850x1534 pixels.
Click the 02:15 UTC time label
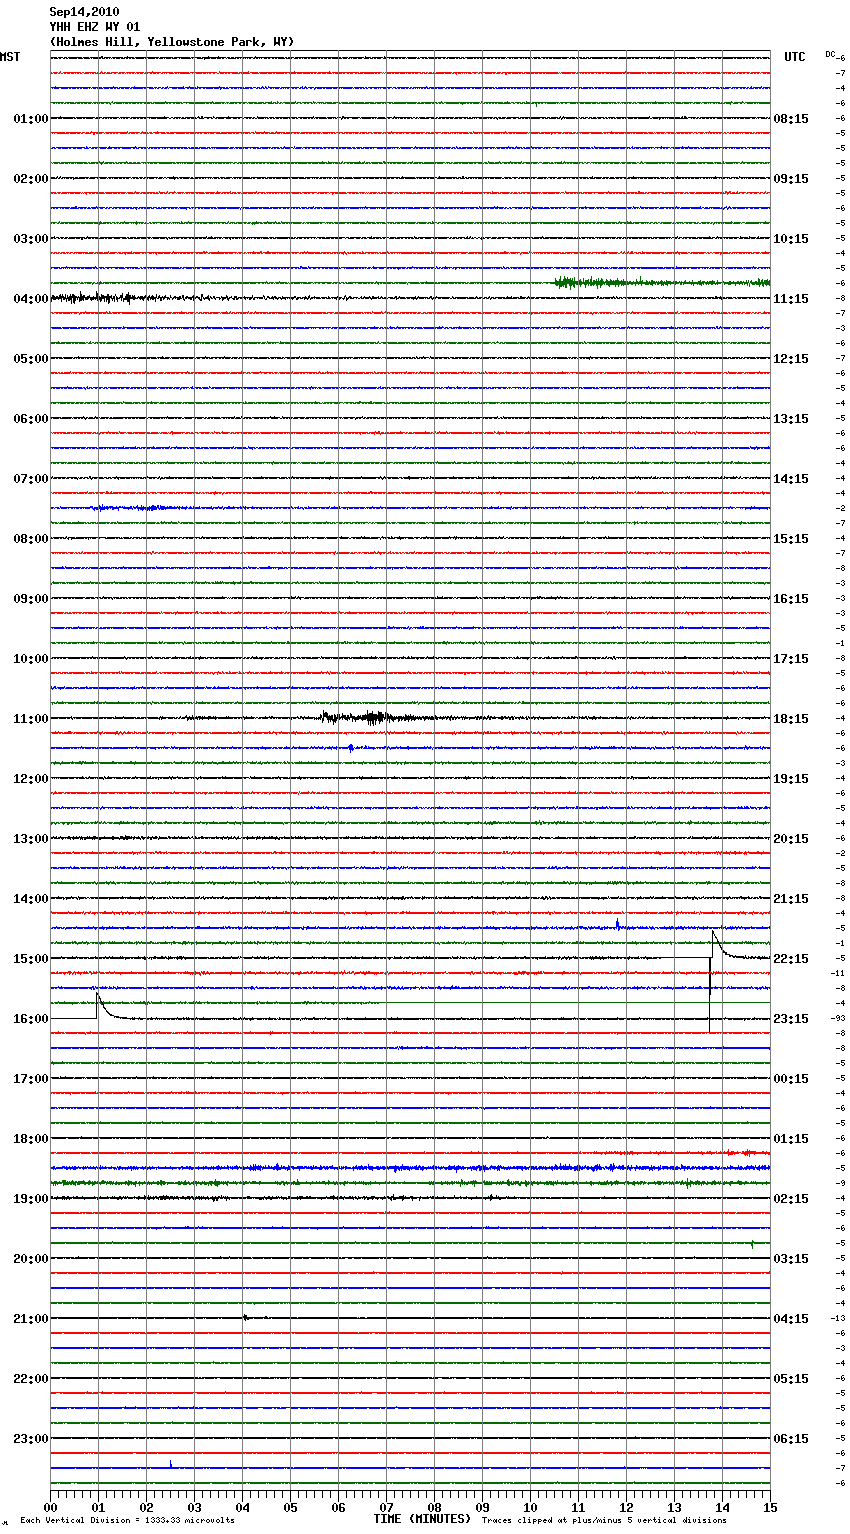pos(791,1199)
